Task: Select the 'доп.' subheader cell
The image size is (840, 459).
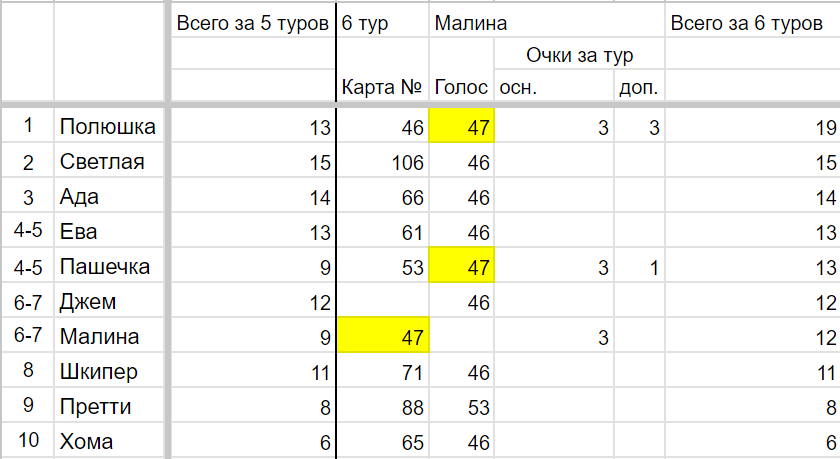Action: click(x=639, y=86)
